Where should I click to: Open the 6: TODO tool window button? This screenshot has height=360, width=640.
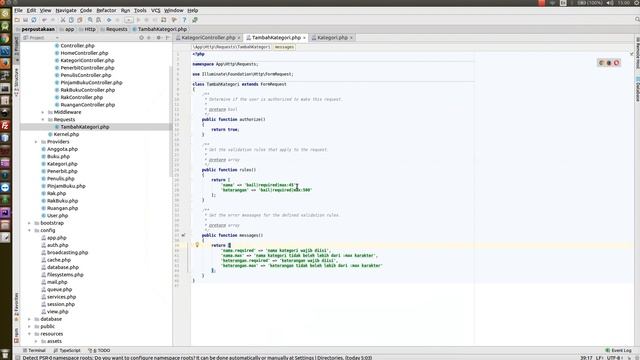tap(99, 350)
